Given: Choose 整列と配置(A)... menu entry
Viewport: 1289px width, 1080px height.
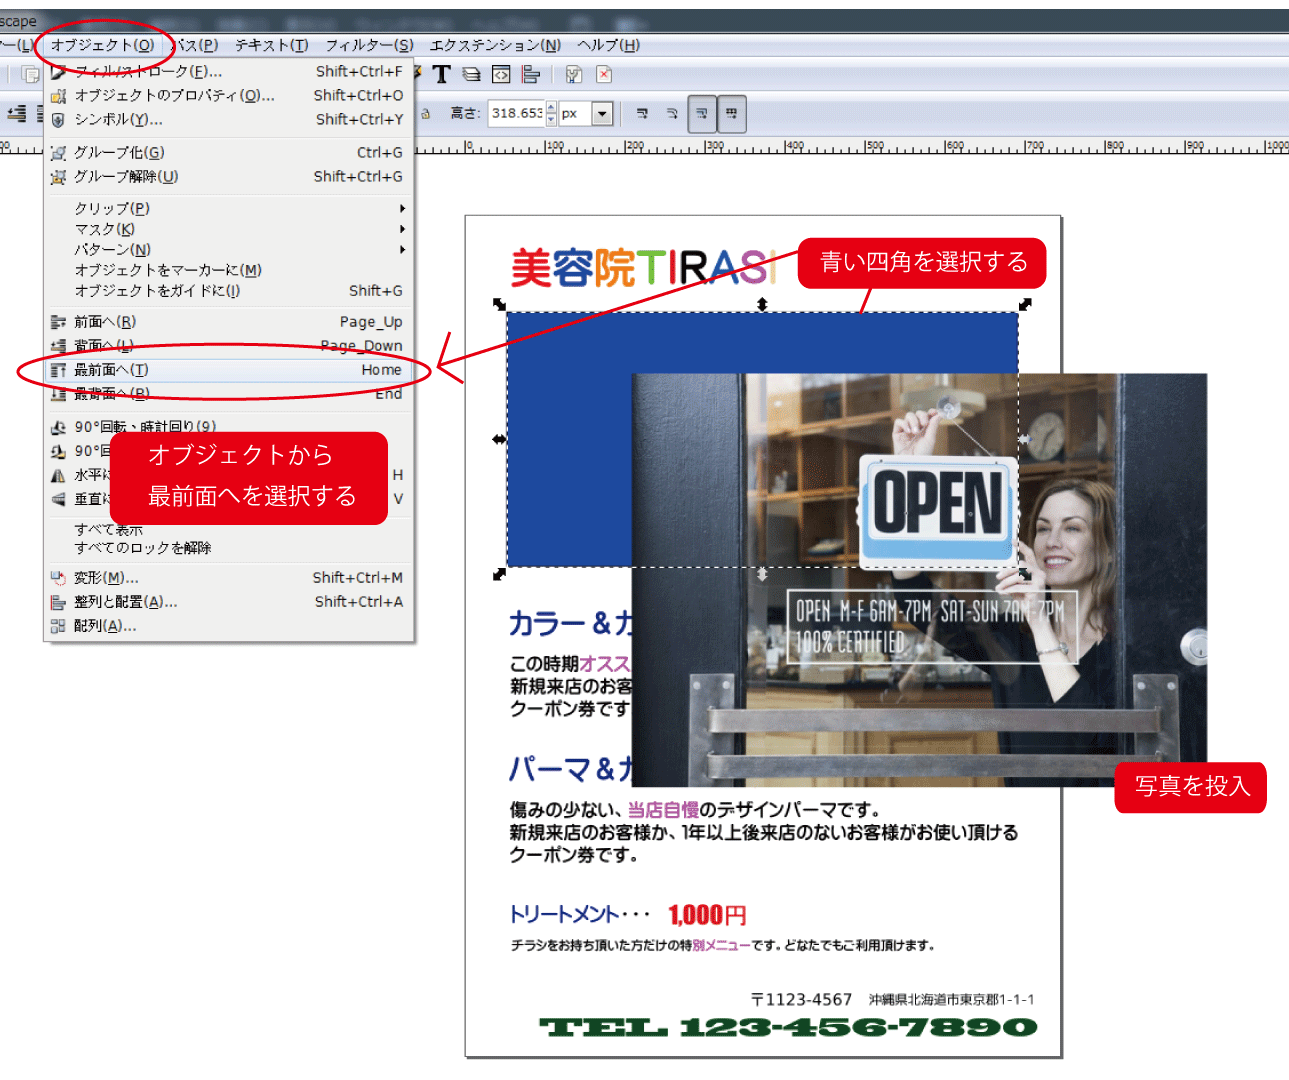Looking at the screenshot, I should click(229, 602).
